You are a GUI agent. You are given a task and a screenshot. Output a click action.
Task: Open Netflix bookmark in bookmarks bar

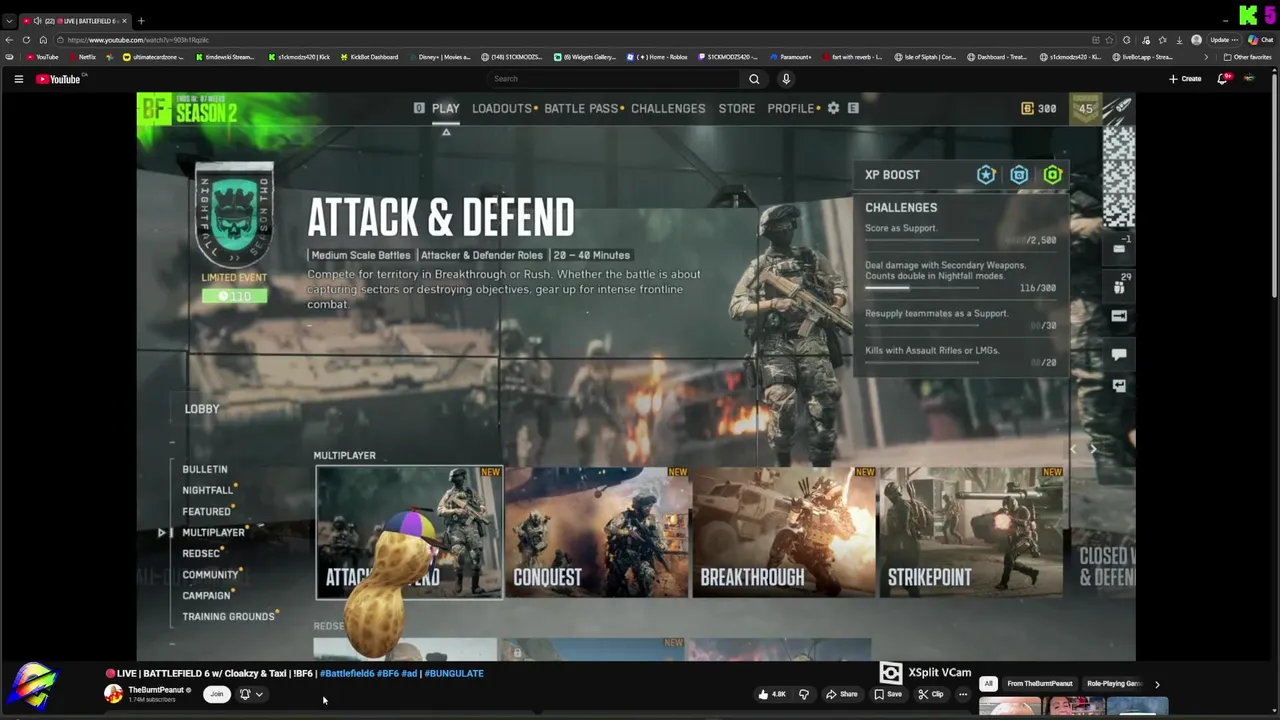coord(81,57)
